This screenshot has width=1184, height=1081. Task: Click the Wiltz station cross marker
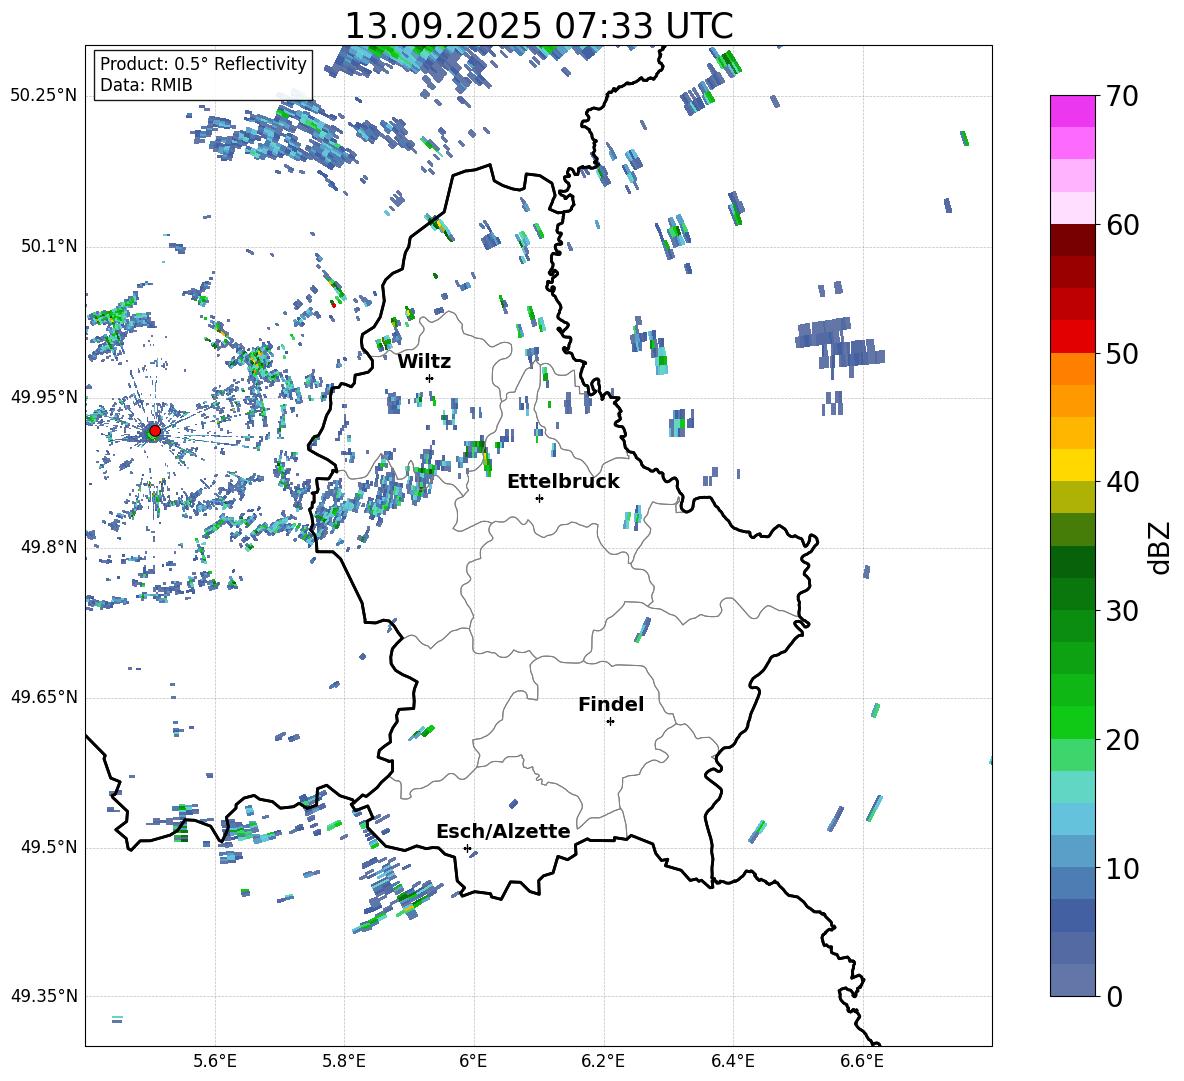pyautogui.click(x=429, y=378)
